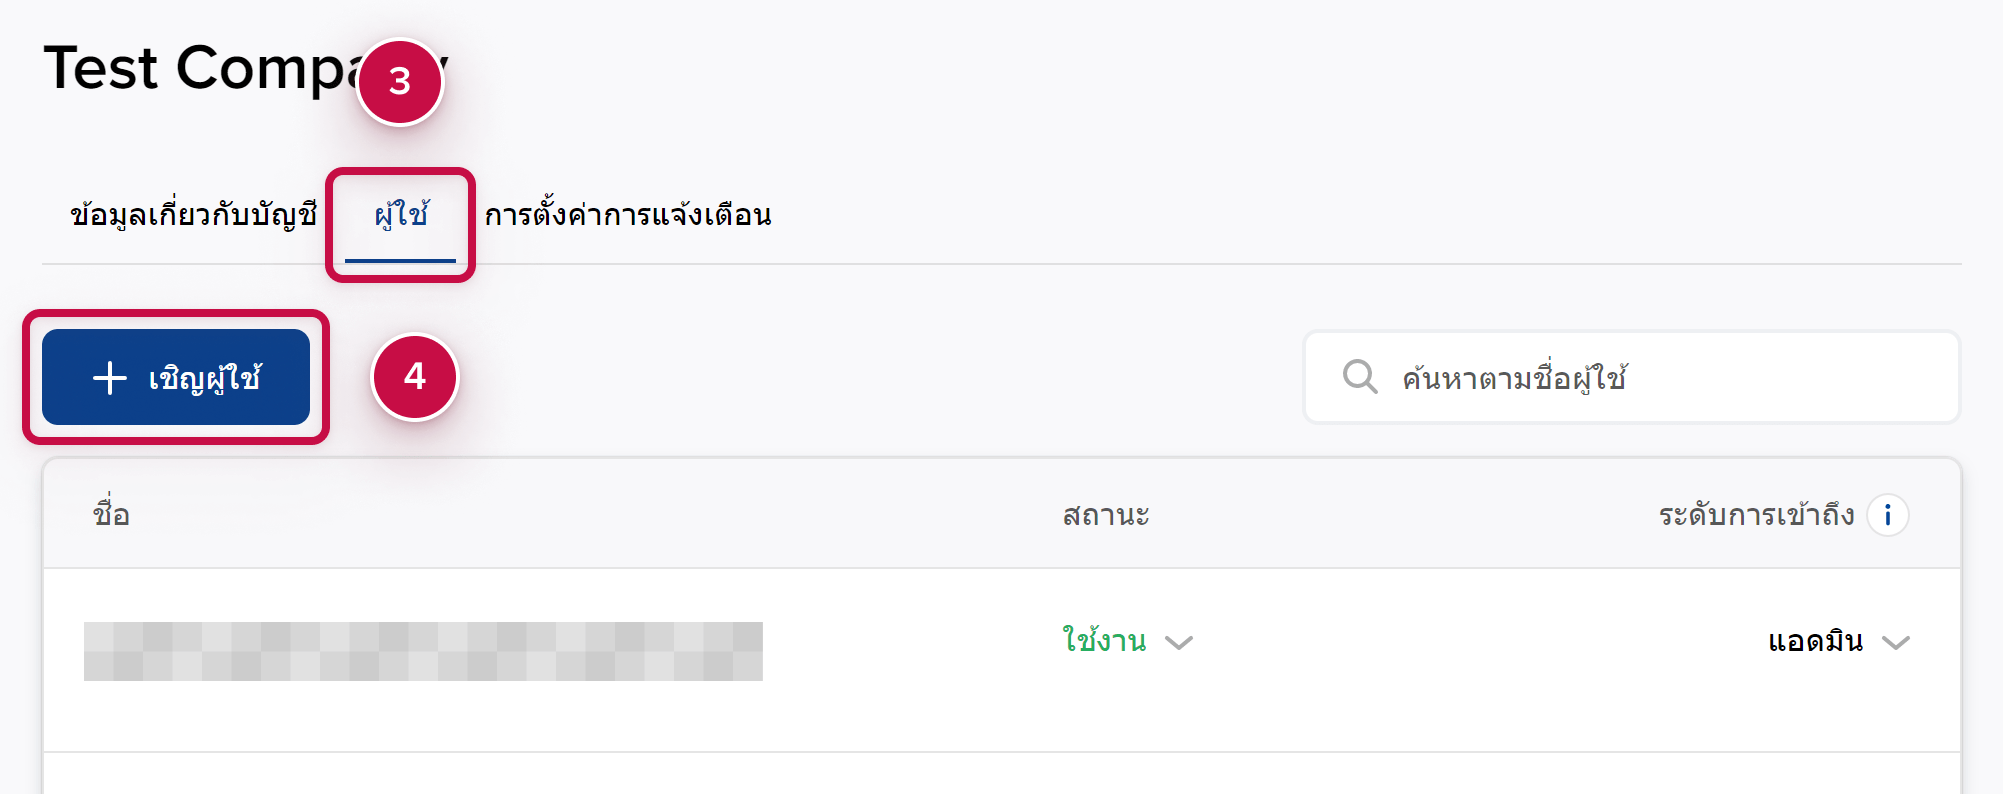
Task: Click the 'ชื่อ' column header
Action: pos(111,515)
